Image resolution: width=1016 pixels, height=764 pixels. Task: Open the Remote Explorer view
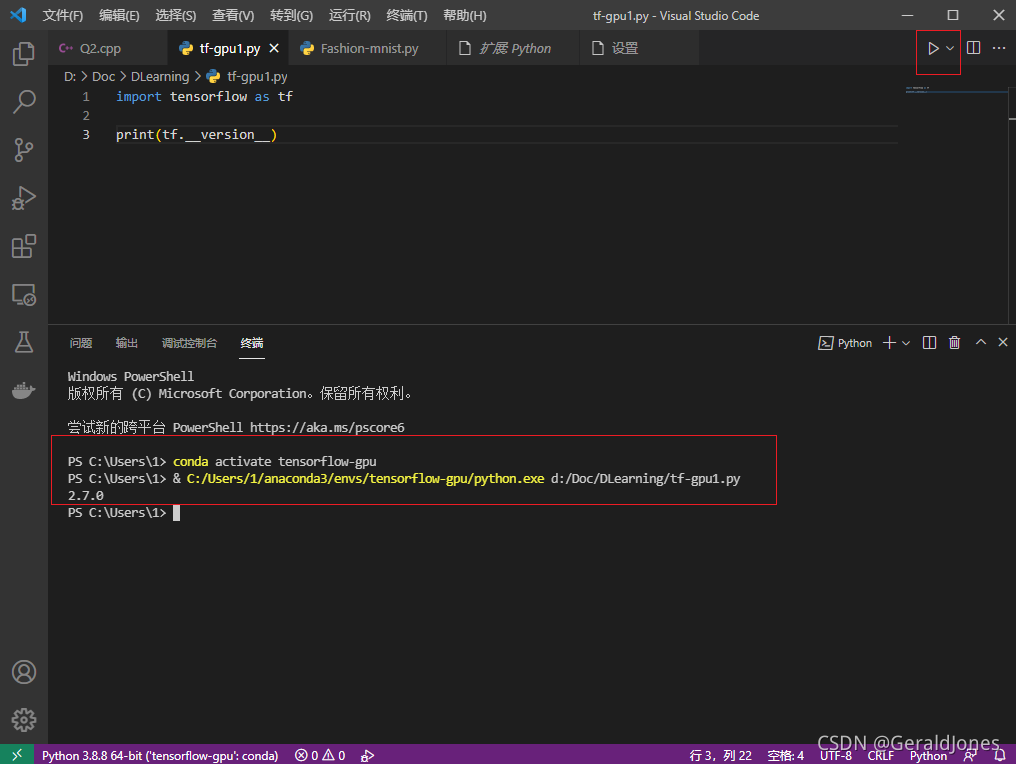coord(24,295)
